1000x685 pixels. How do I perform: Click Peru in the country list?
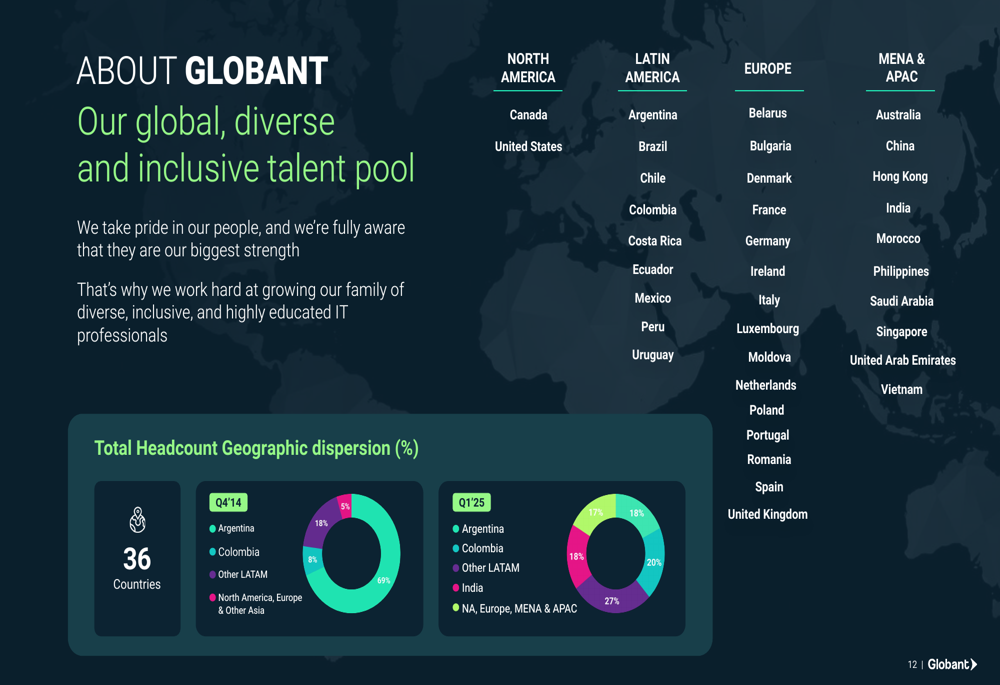(x=652, y=327)
